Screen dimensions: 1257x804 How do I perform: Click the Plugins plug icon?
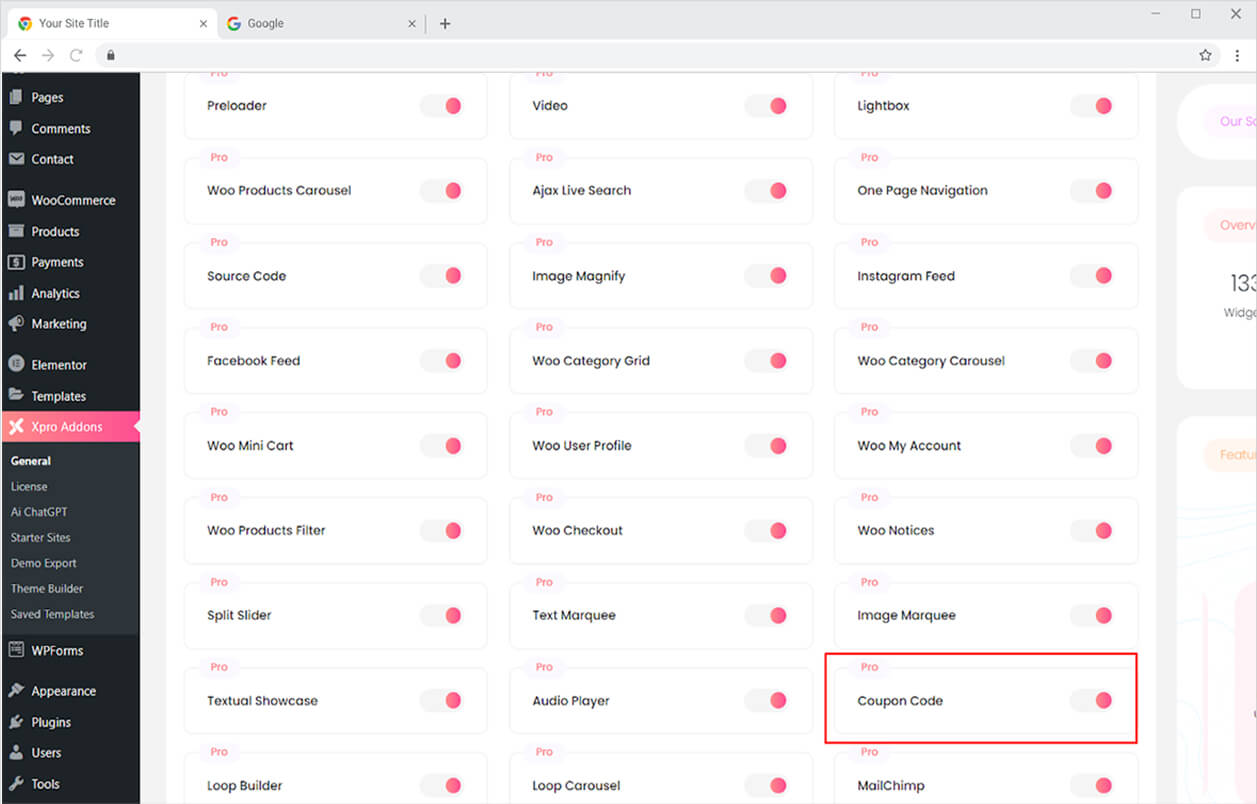(x=16, y=722)
